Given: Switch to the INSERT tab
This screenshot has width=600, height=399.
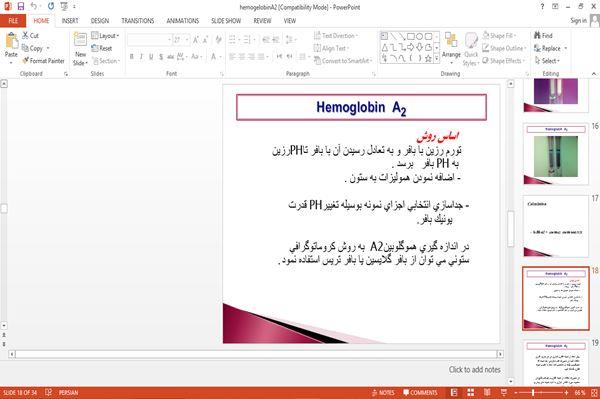Looking at the screenshot, I should (70, 21).
